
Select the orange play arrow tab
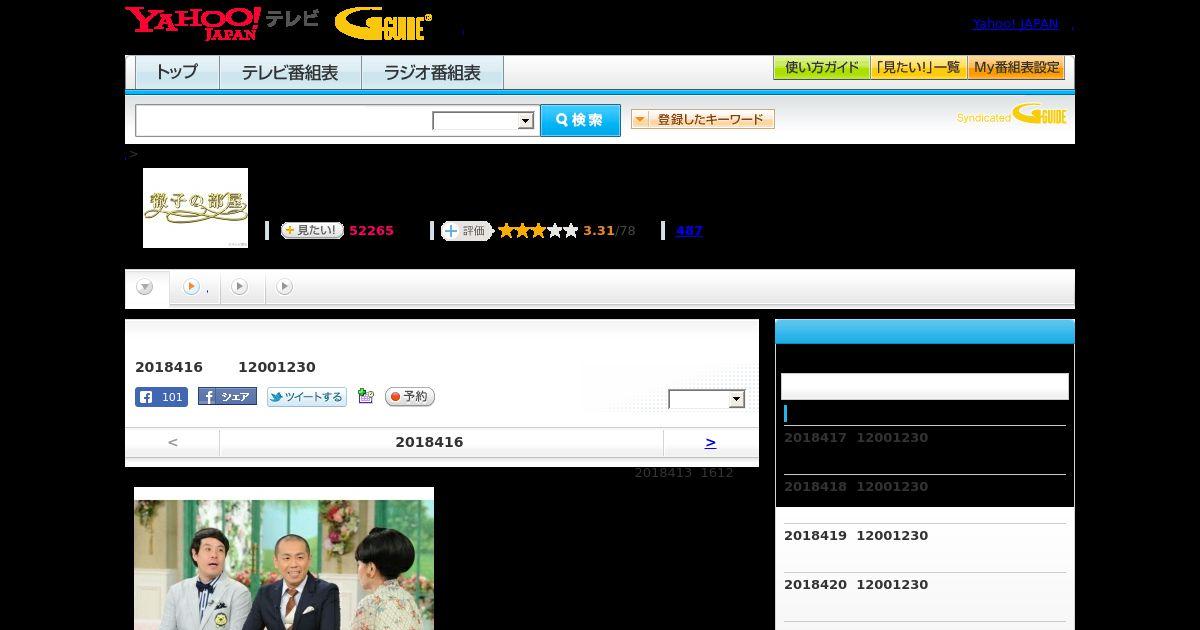pyautogui.click(x=191, y=287)
